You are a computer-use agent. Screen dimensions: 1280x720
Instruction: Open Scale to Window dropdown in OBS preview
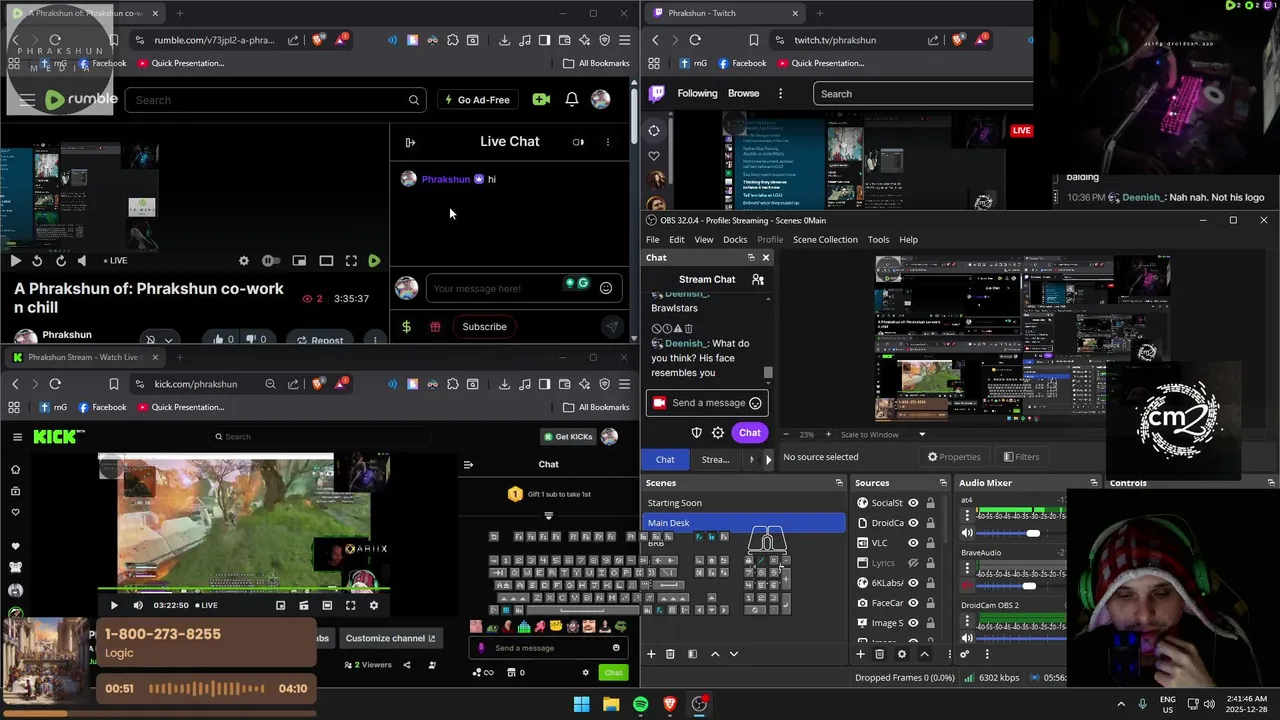[x=922, y=435]
